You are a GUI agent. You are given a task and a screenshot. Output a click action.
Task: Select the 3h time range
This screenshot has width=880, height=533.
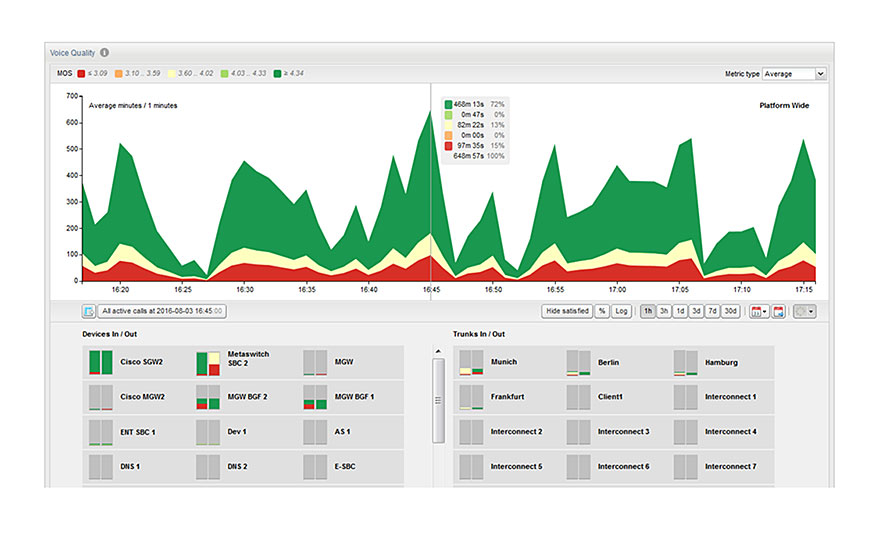(664, 311)
